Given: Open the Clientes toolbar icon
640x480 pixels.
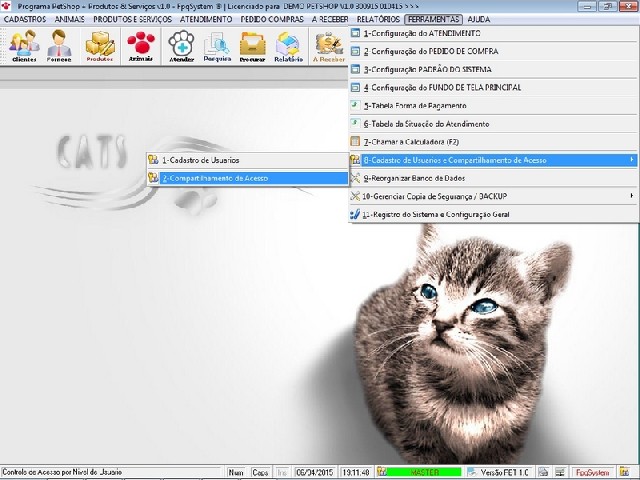Looking at the screenshot, I should (24, 46).
